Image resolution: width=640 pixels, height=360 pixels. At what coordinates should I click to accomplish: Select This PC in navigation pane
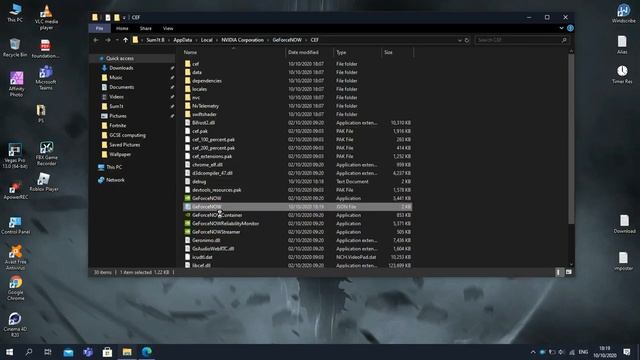coord(114,167)
